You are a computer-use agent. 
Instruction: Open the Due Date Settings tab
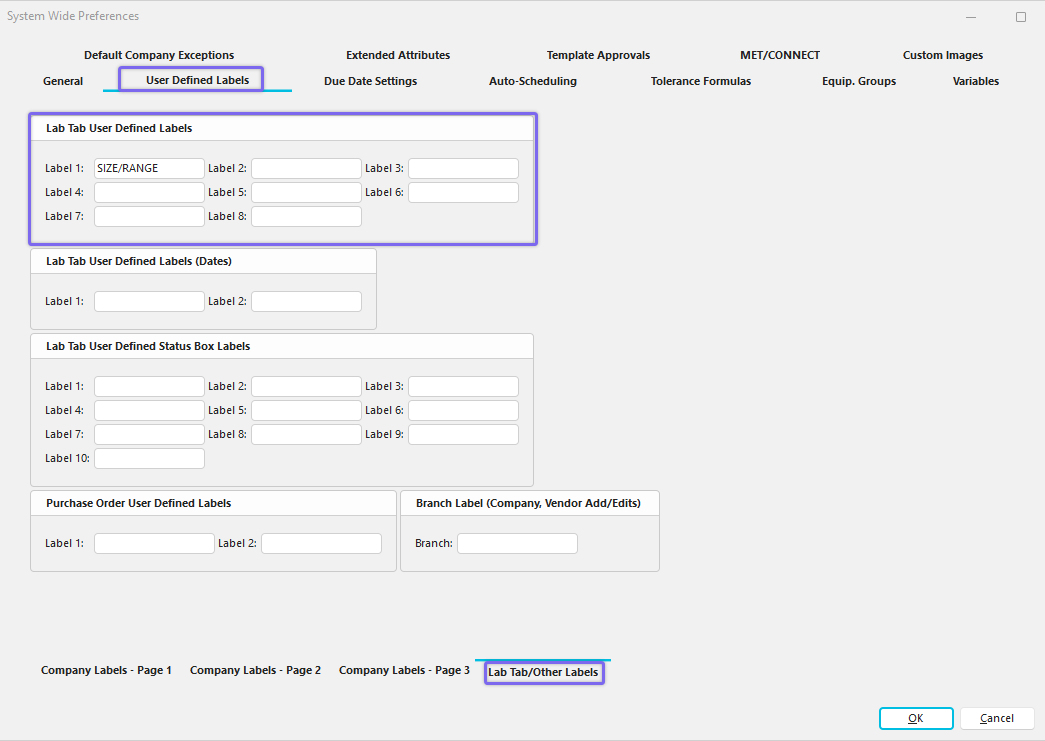point(370,81)
